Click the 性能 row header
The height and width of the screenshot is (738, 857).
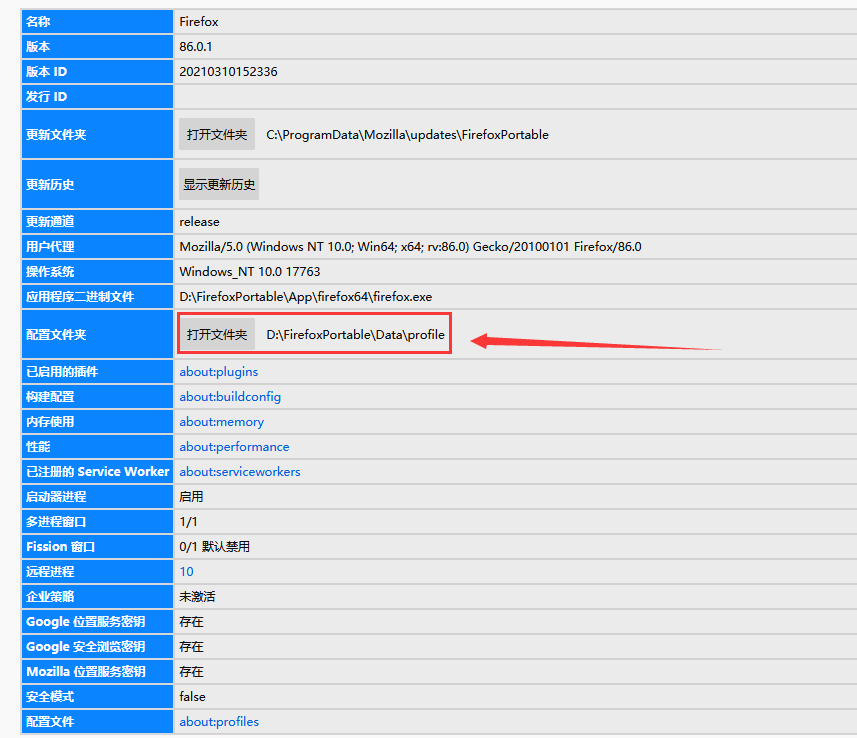pyautogui.click(x=97, y=447)
